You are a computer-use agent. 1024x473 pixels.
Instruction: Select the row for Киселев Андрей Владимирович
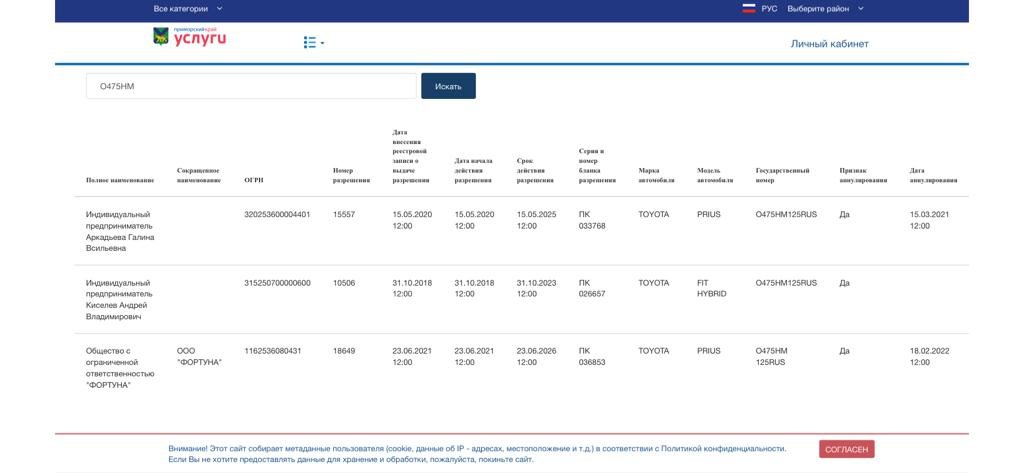tap(119, 299)
